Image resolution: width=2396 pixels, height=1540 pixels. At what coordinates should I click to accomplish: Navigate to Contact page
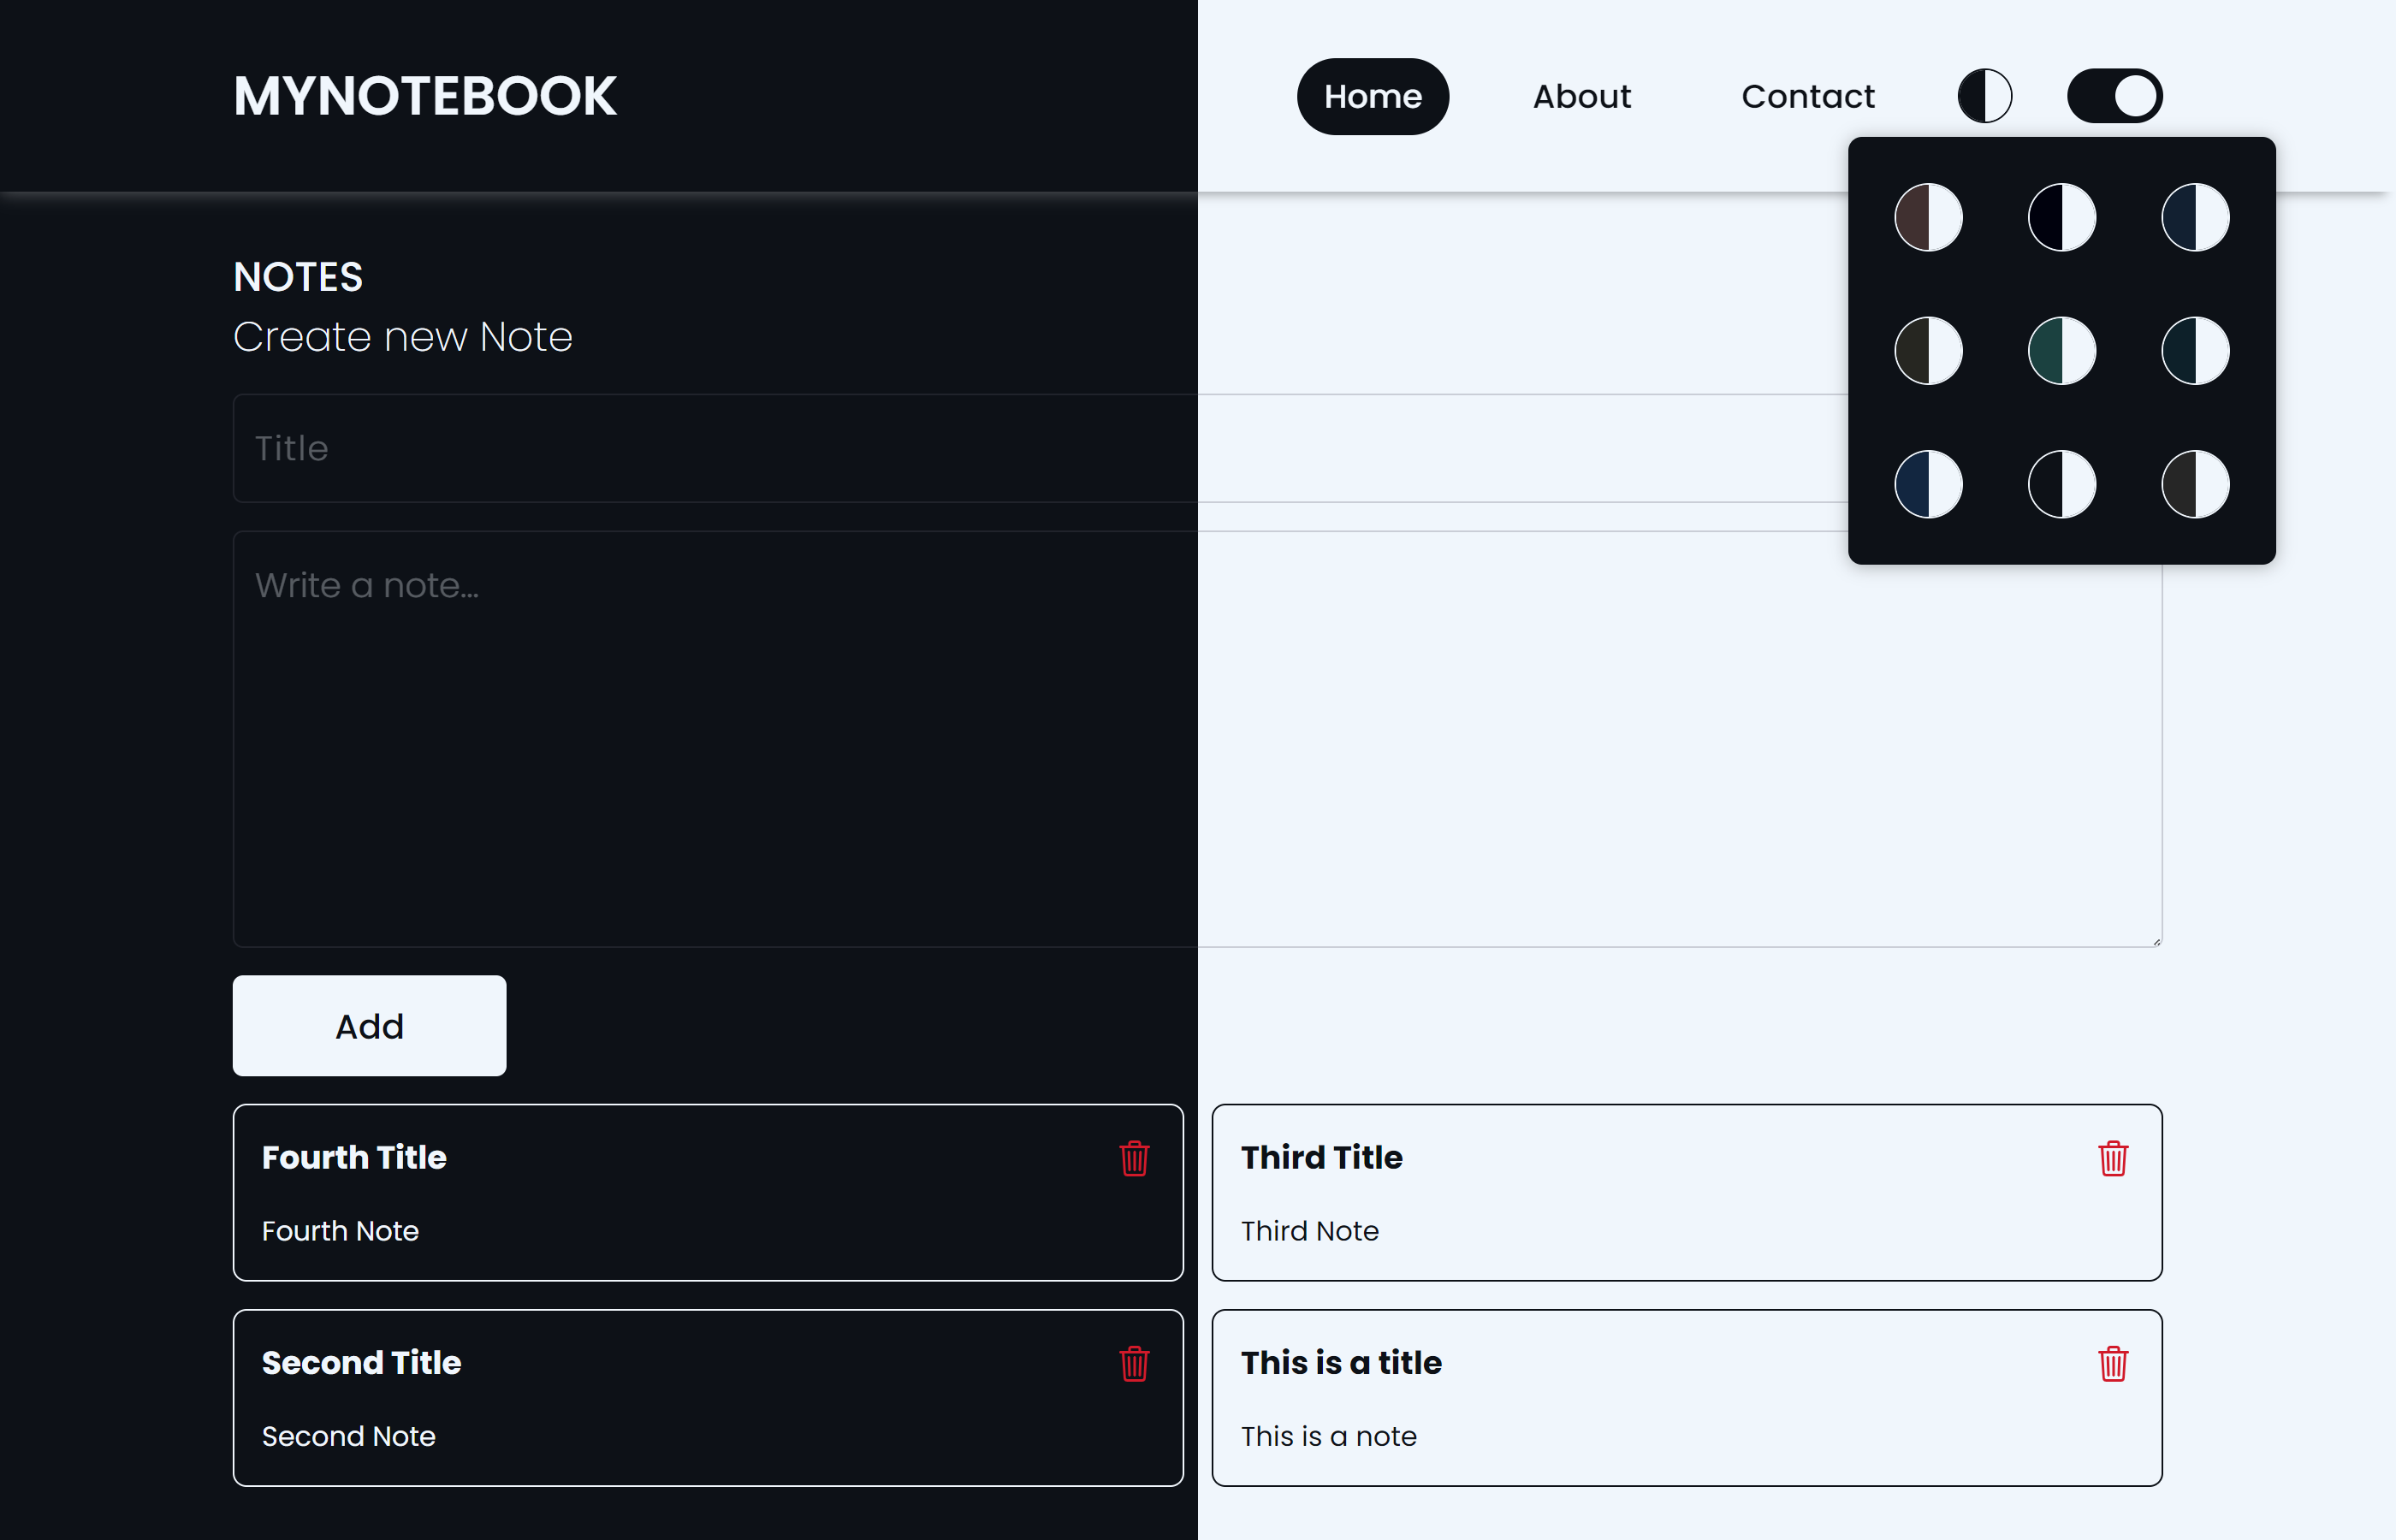coord(1807,96)
